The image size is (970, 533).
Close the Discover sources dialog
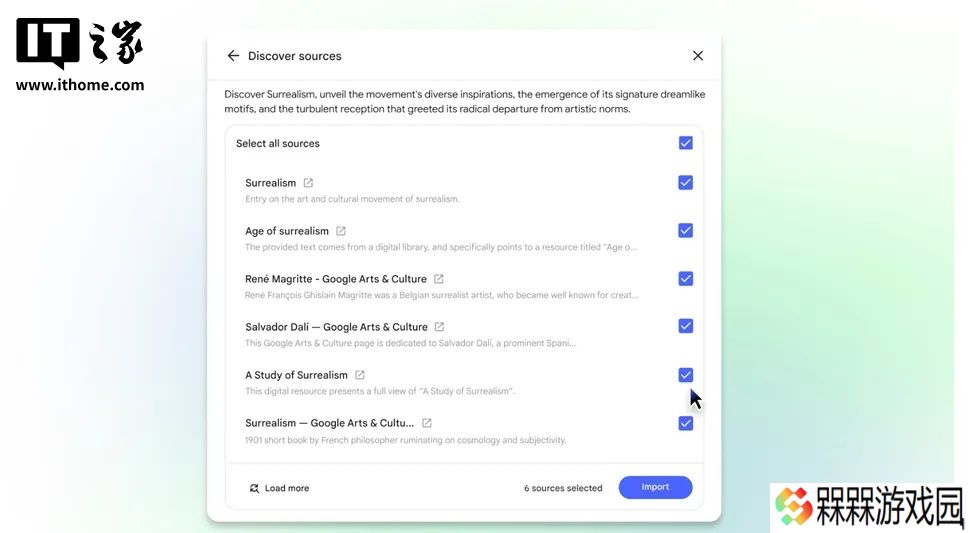pyautogui.click(x=698, y=56)
